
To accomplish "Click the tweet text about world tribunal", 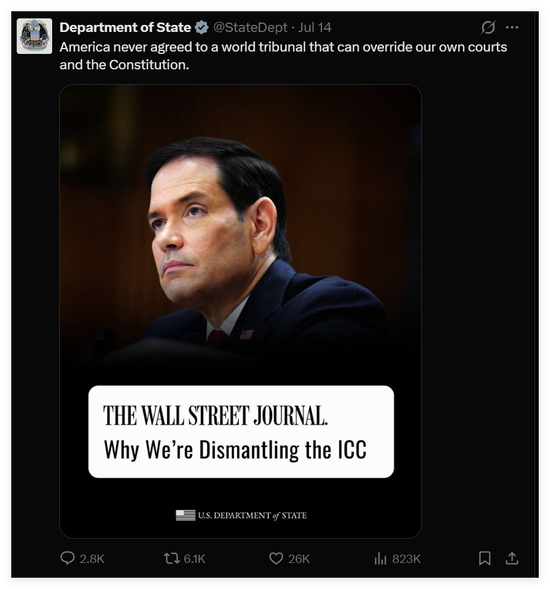I will click(x=283, y=56).
